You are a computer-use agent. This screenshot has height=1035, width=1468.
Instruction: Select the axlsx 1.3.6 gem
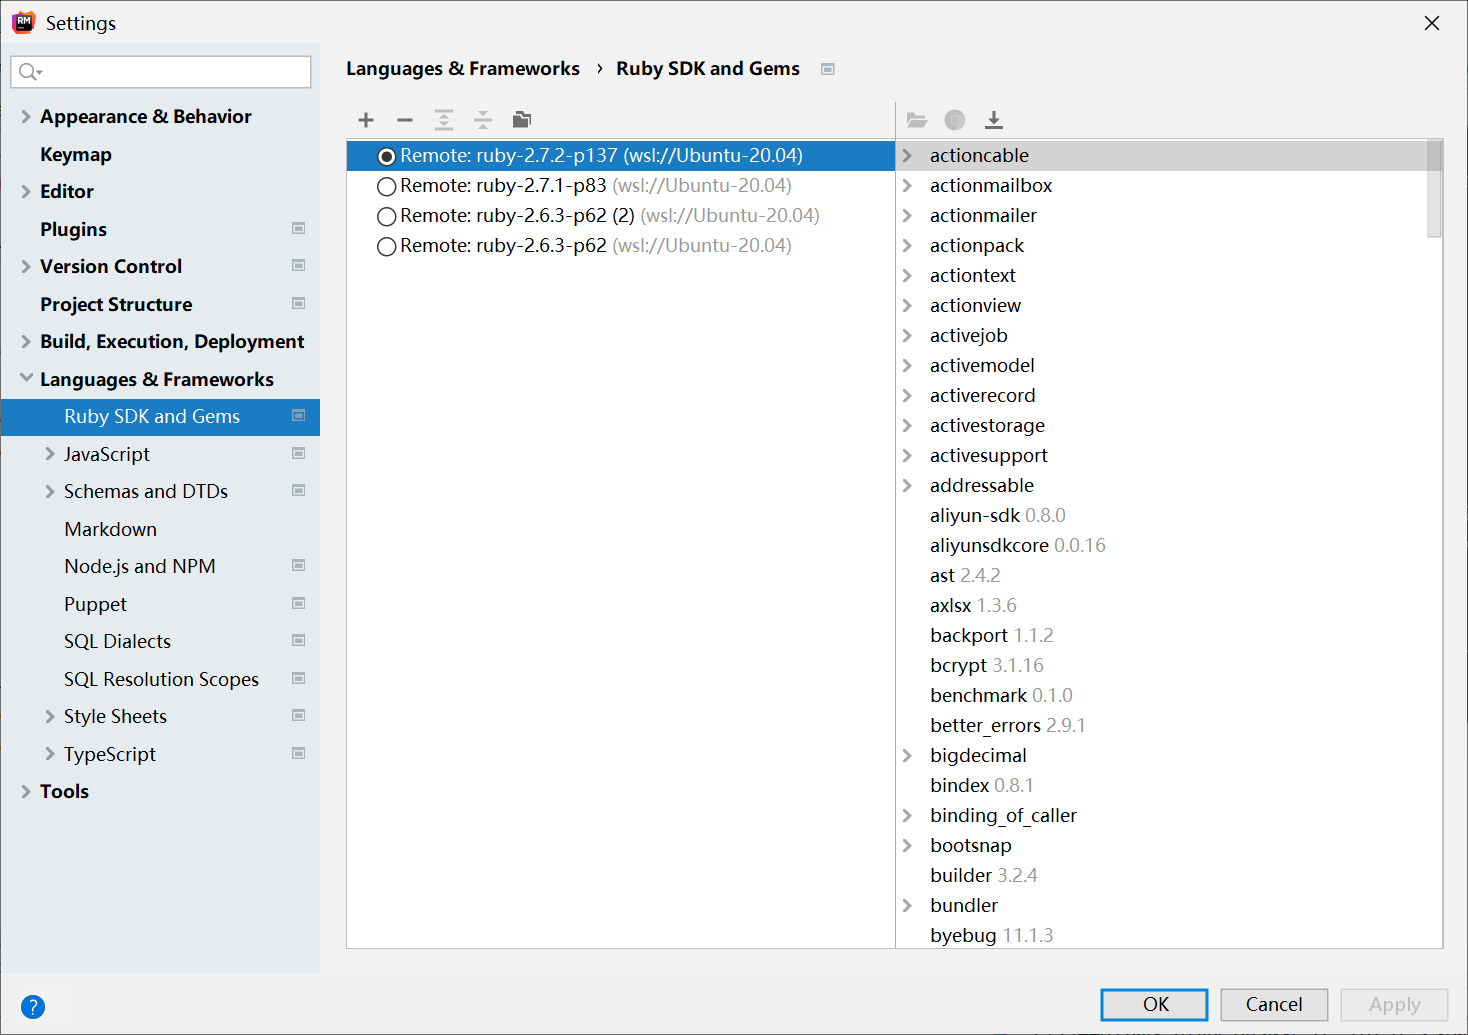click(x=973, y=605)
